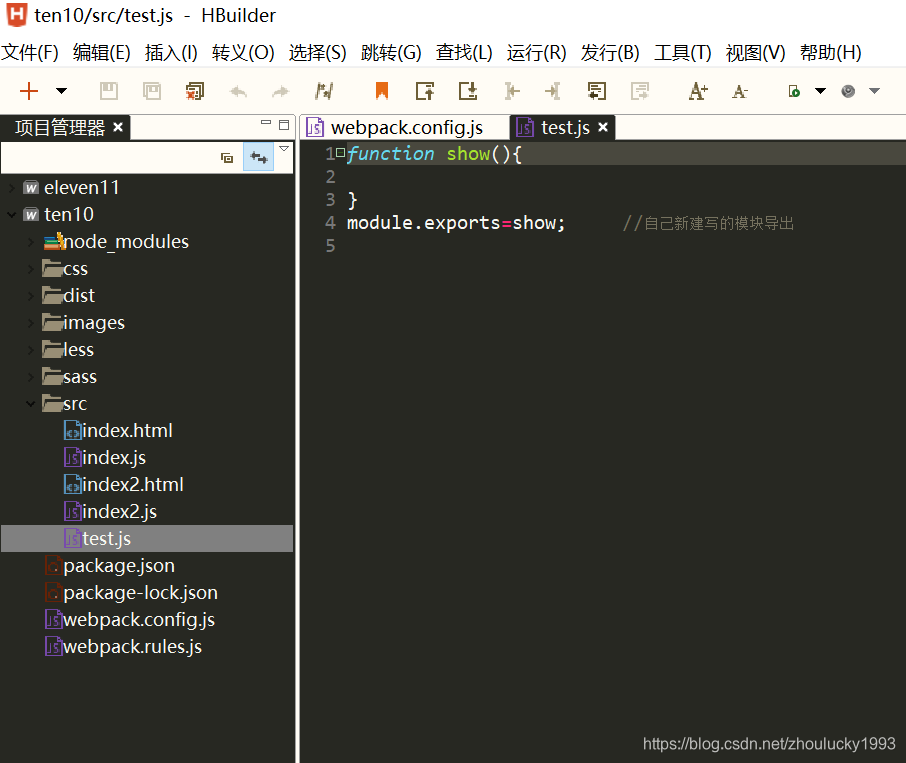Image resolution: width=906 pixels, height=763 pixels.
Task: Click the Undo arrow icon
Action: click(x=238, y=91)
